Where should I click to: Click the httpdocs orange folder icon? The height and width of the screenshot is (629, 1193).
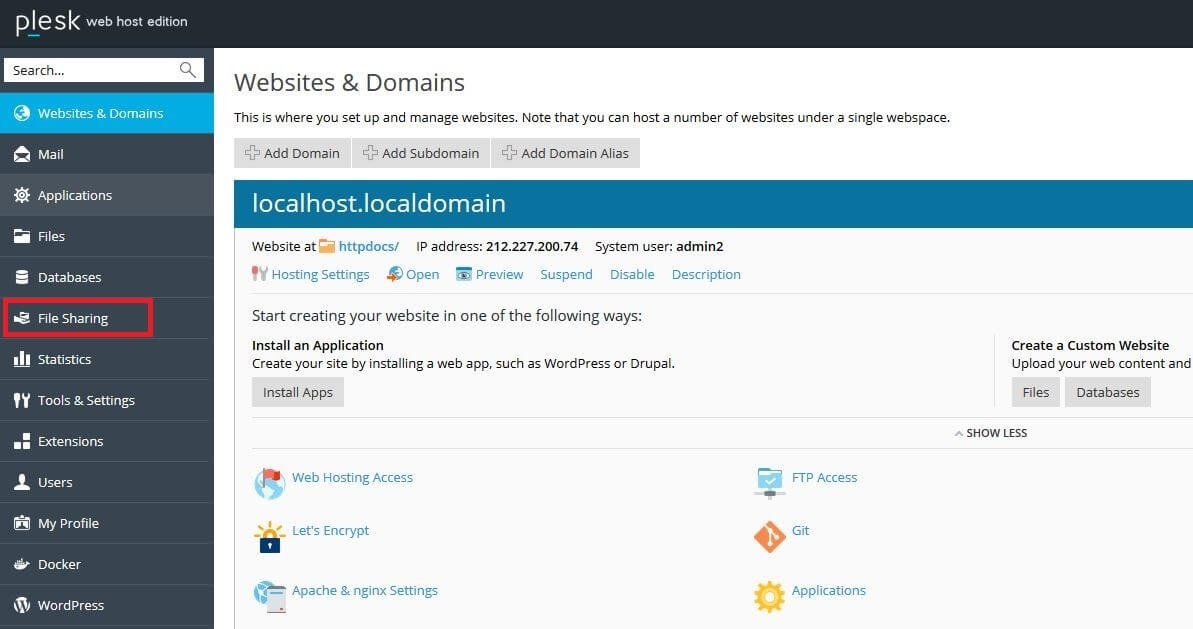[x=327, y=246]
